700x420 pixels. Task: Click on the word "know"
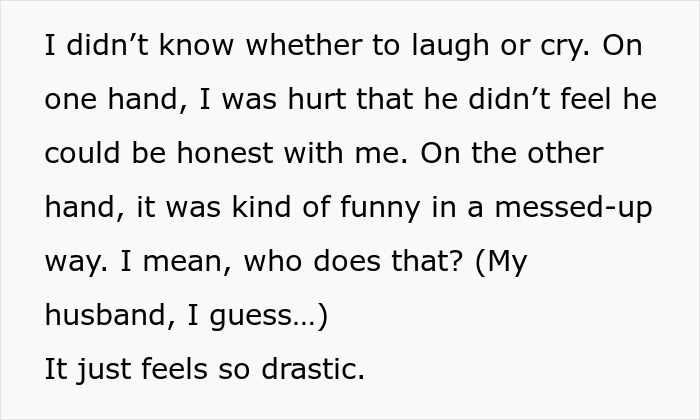(196, 45)
